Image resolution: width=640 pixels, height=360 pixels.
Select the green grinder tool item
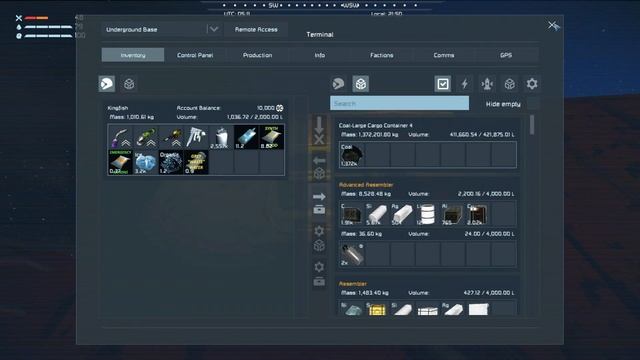tap(146, 137)
